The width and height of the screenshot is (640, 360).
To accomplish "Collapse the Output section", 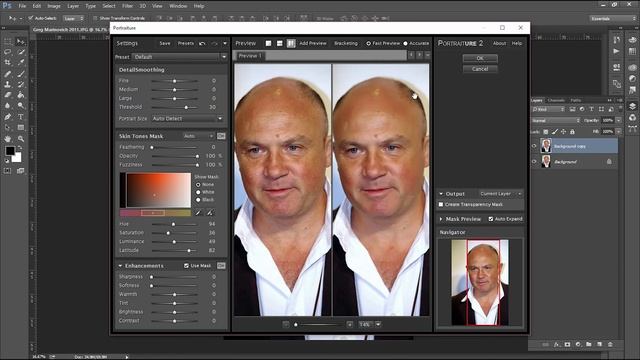I will pyautogui.click(x=441, y=193).
